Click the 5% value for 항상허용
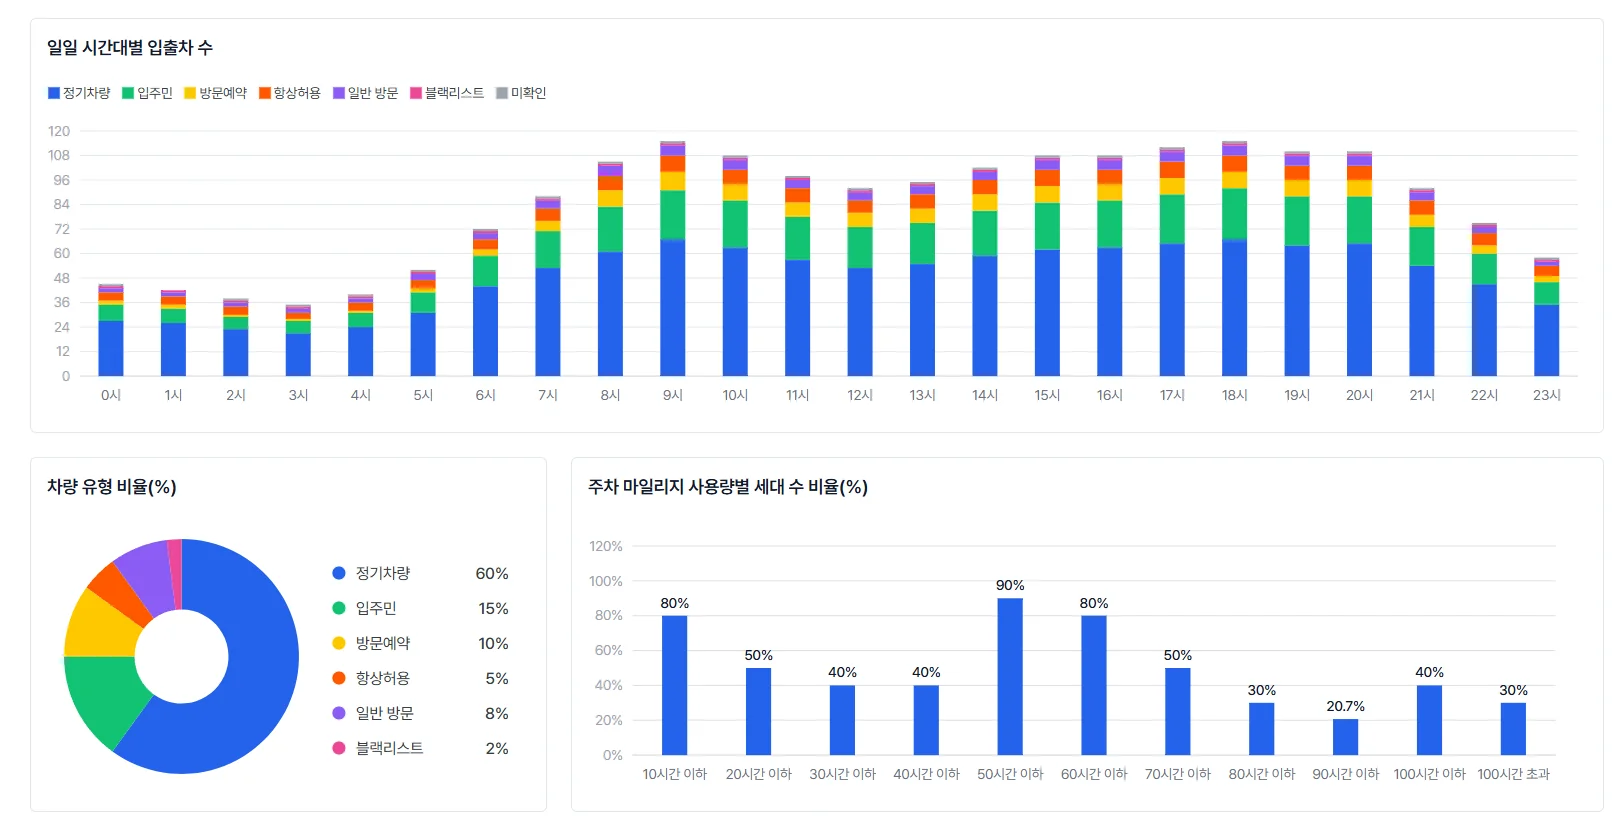 pos(497,678)
